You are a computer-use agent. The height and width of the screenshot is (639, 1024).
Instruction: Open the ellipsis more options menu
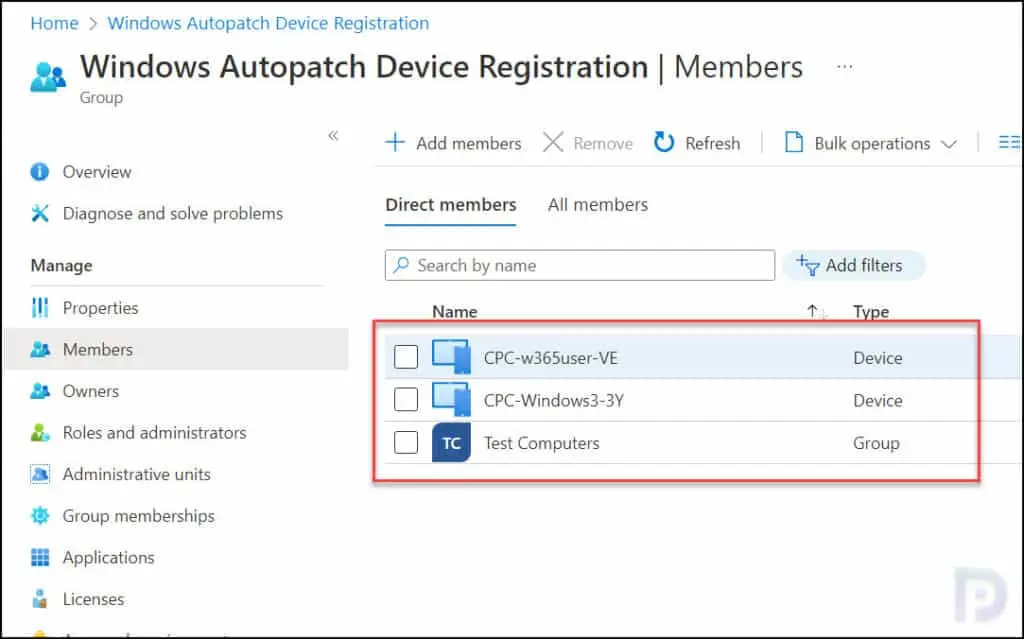click(845, 67)
